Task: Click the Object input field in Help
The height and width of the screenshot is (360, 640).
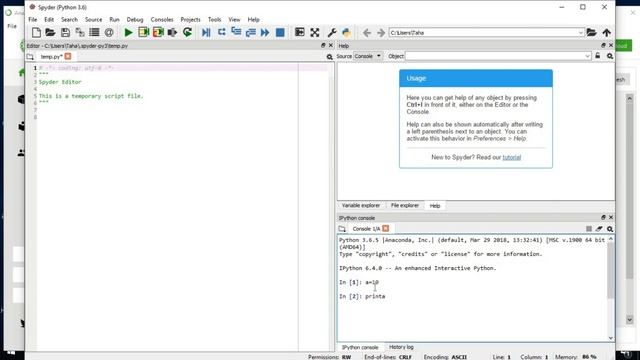Action: pos(495,56)
